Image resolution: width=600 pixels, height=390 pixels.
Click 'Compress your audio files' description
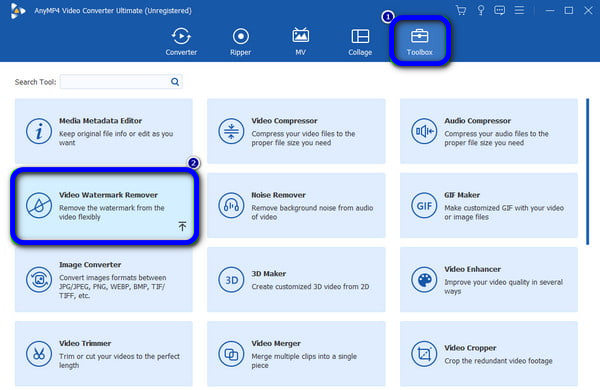pos(496,138)
